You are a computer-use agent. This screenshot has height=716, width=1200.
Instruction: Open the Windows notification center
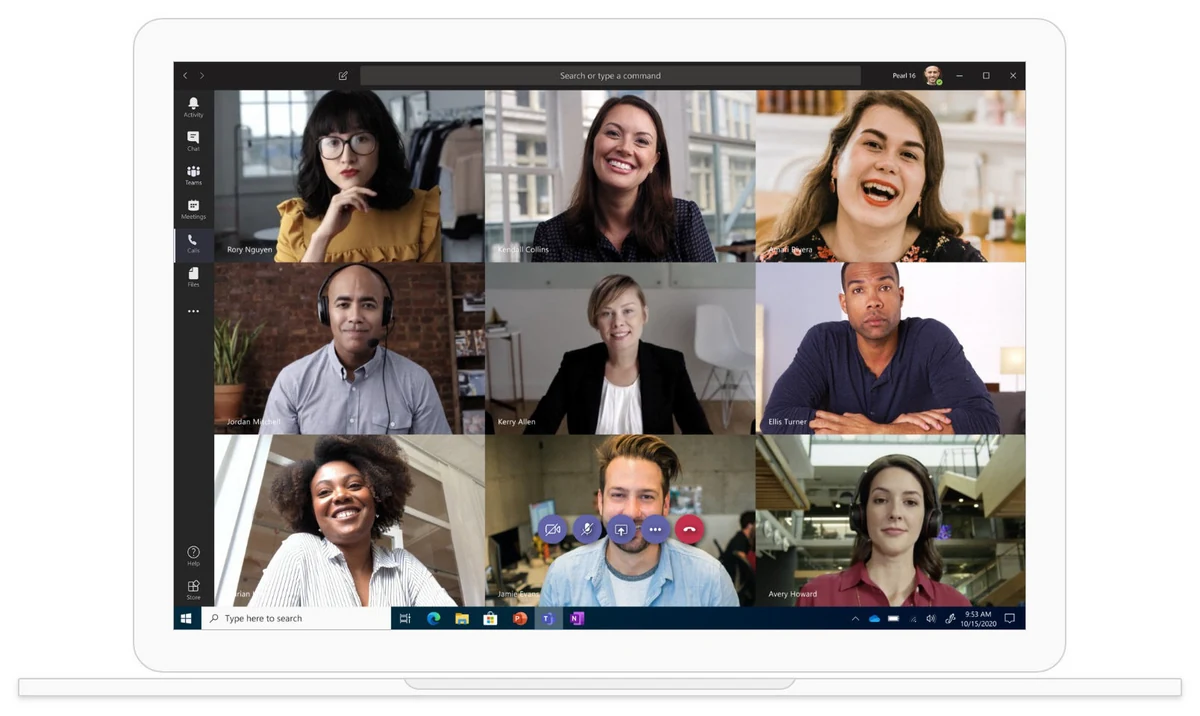click(x=1010, y=619)
